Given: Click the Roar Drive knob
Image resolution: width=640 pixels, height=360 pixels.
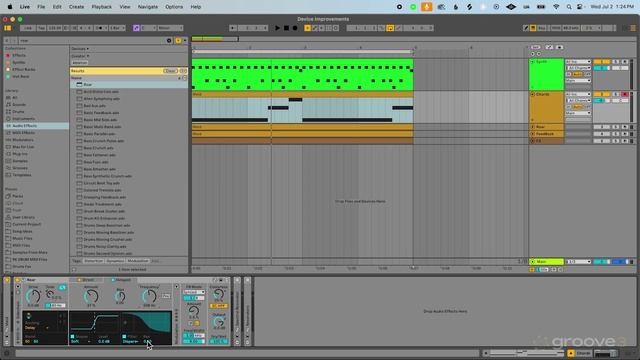Looking at the screenshot, I should coord(33,296).
